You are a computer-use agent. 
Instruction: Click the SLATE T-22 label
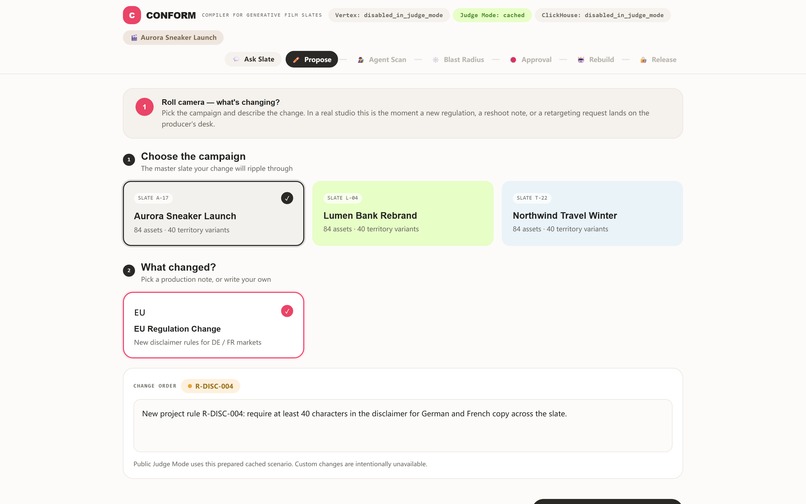tap(532, 198)
